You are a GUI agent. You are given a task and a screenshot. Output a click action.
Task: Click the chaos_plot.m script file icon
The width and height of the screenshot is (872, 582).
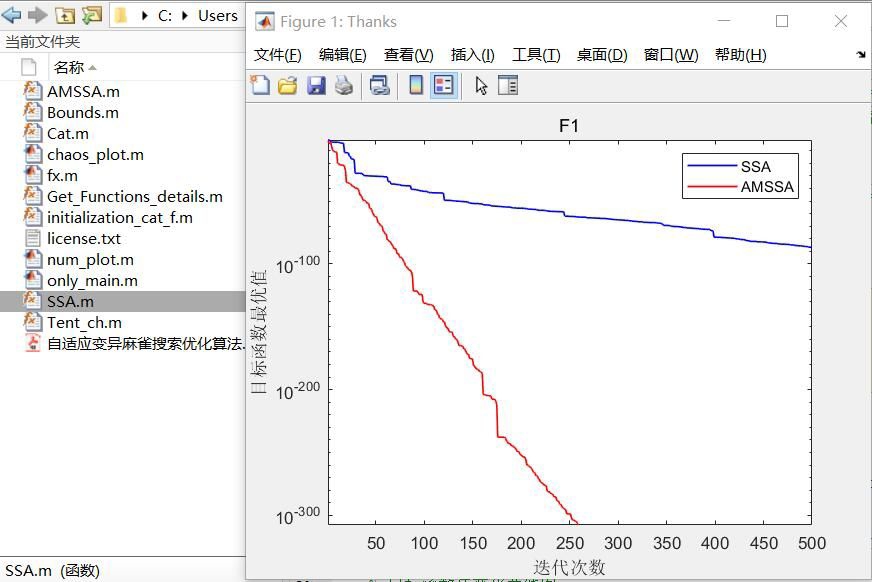coord(33,154)
